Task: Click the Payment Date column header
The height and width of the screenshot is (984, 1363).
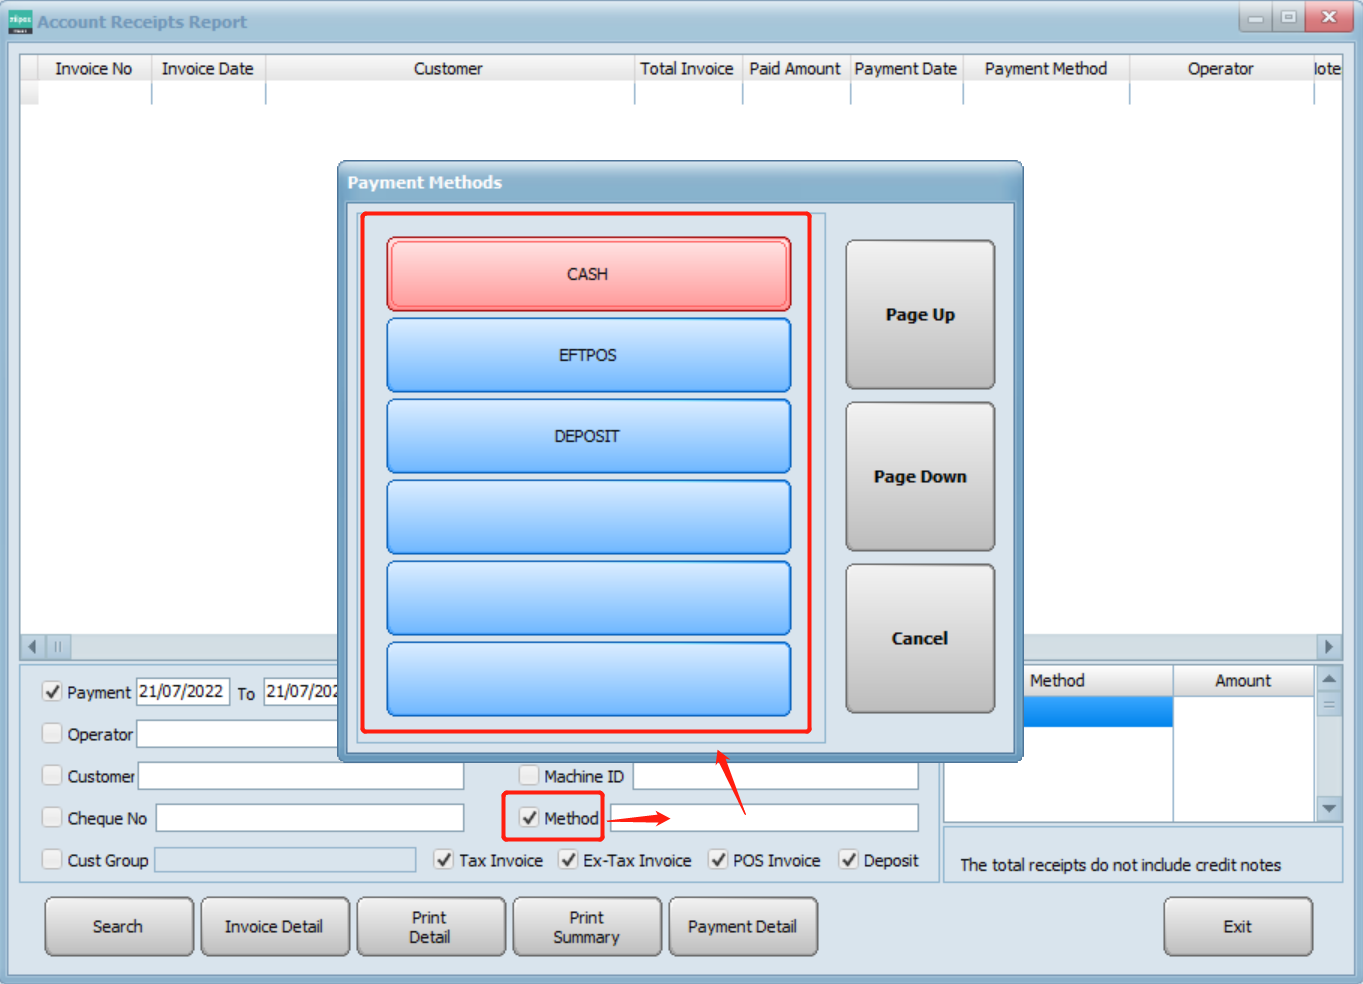Action: point(905,68)
